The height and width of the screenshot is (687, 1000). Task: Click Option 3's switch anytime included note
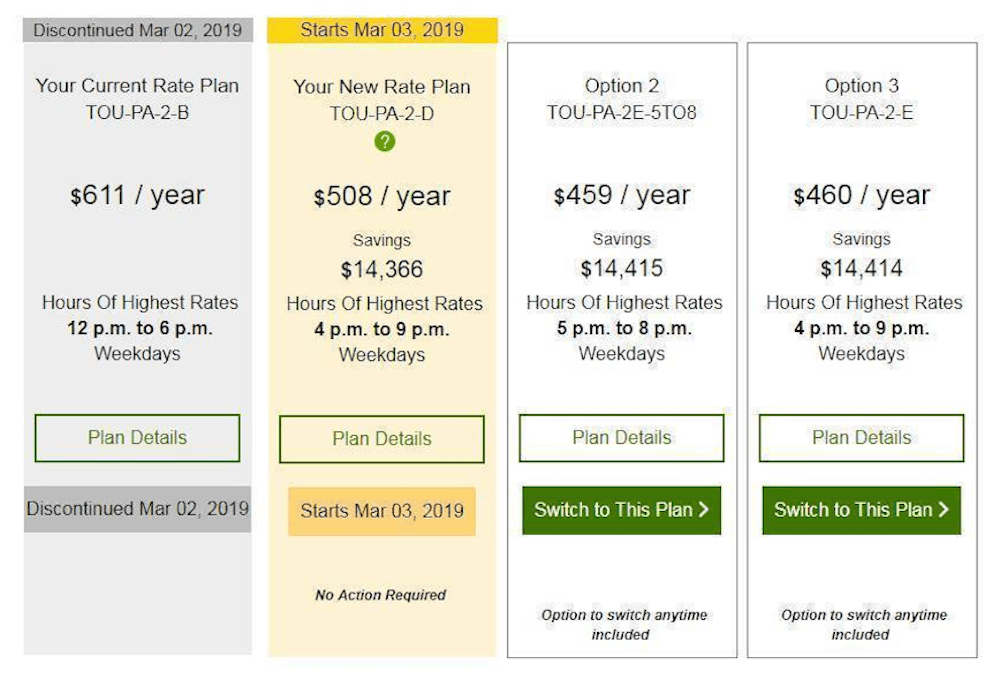coord(864,624)
